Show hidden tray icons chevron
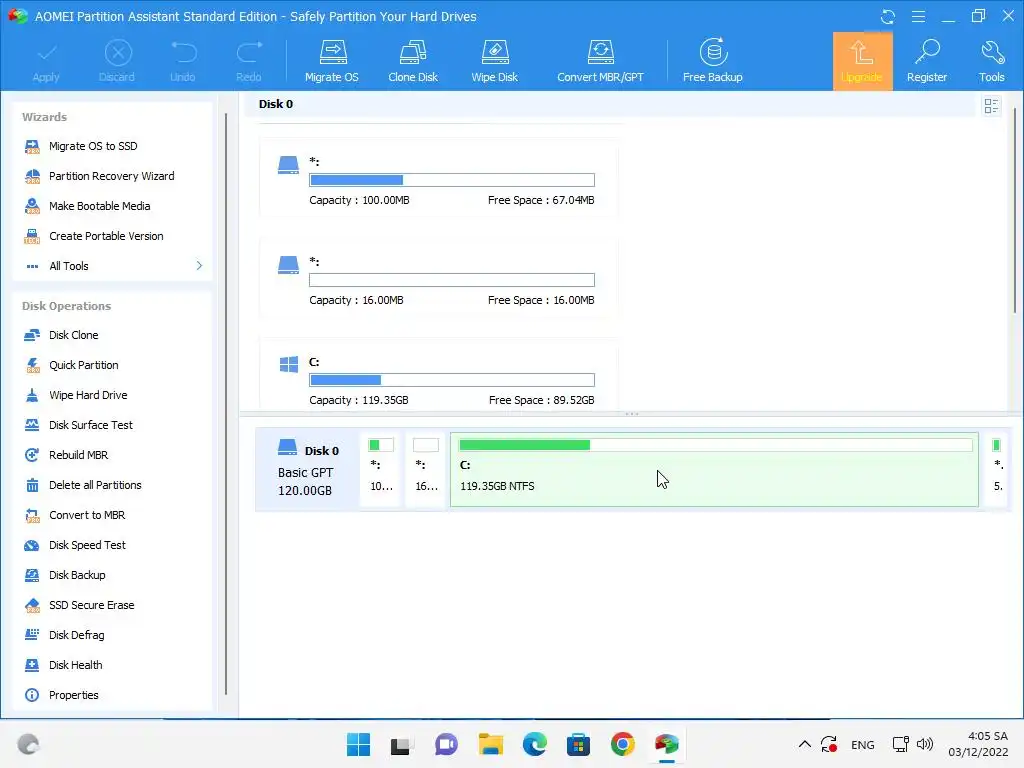This screenshot has height=768, width=1024. [x=805, y=744]
